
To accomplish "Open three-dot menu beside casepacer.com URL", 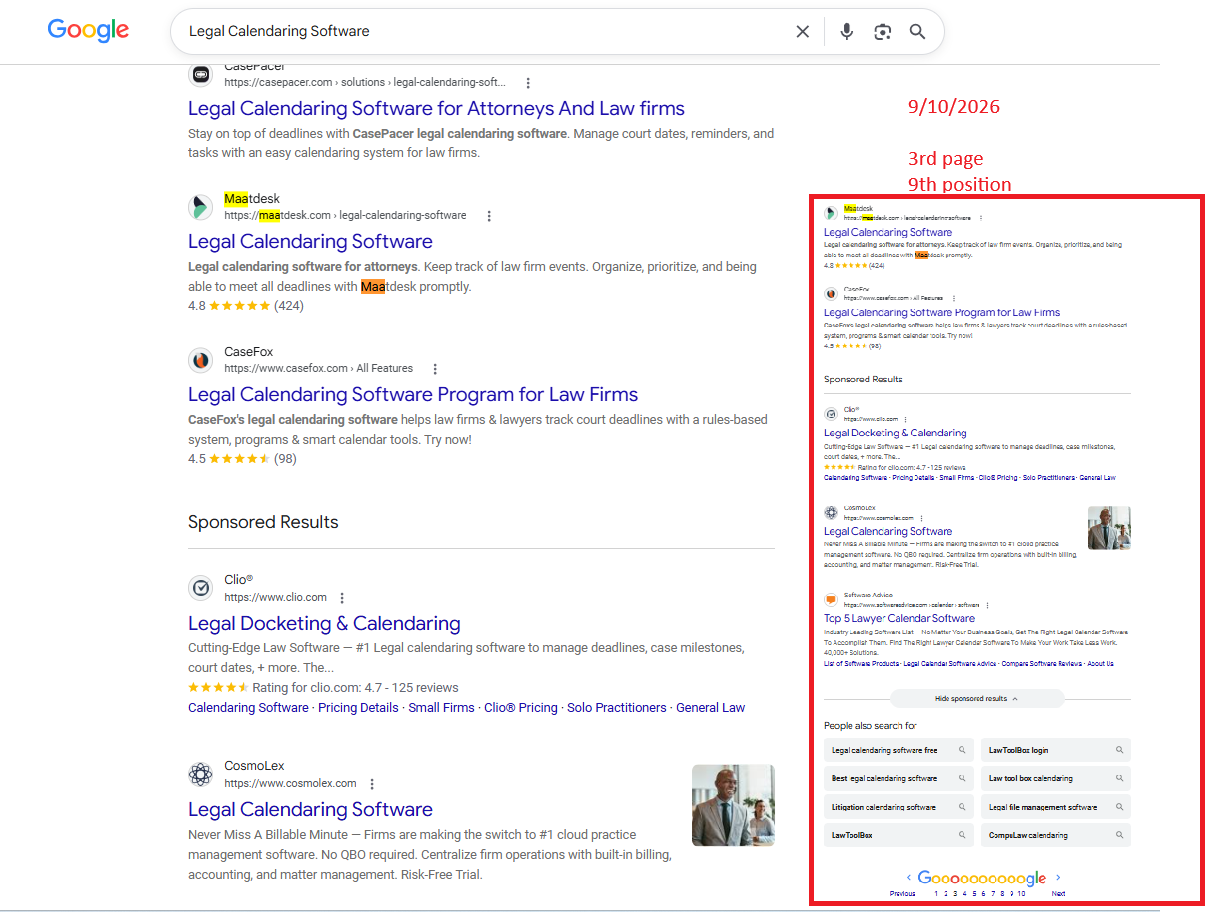I will click(528, 83).
